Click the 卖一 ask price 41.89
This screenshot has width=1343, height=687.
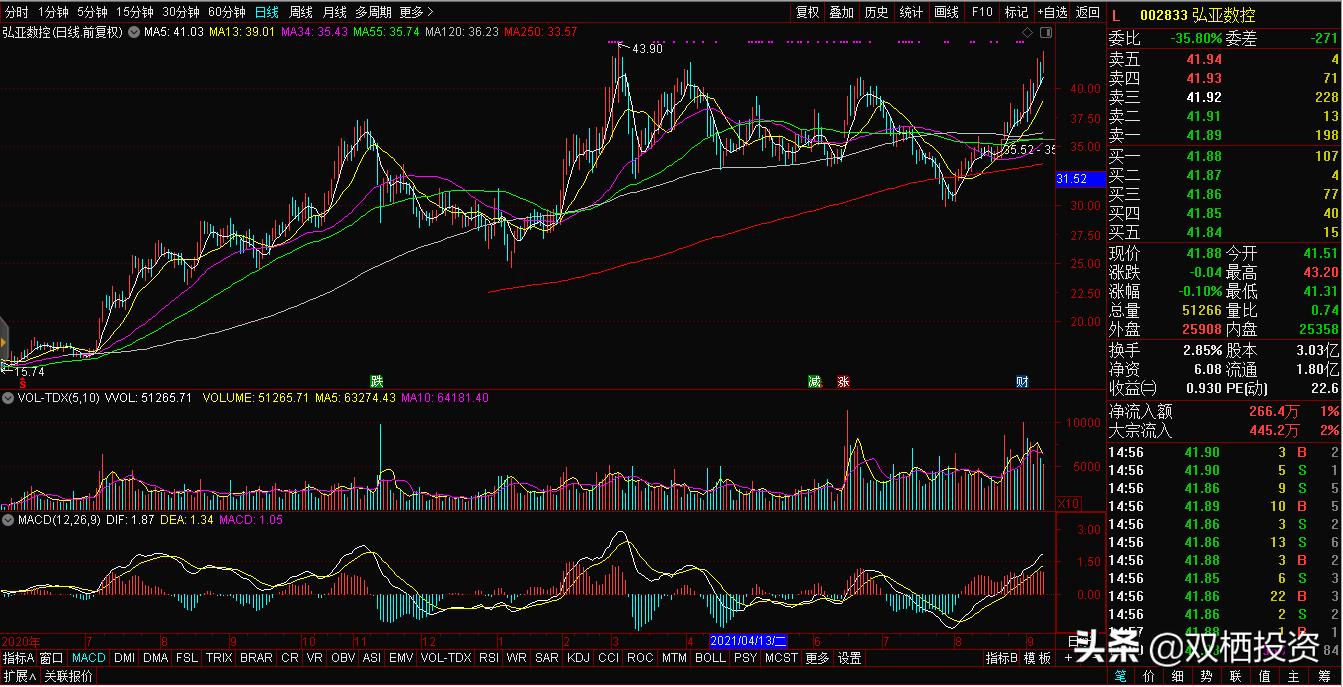pos(1203,135)
